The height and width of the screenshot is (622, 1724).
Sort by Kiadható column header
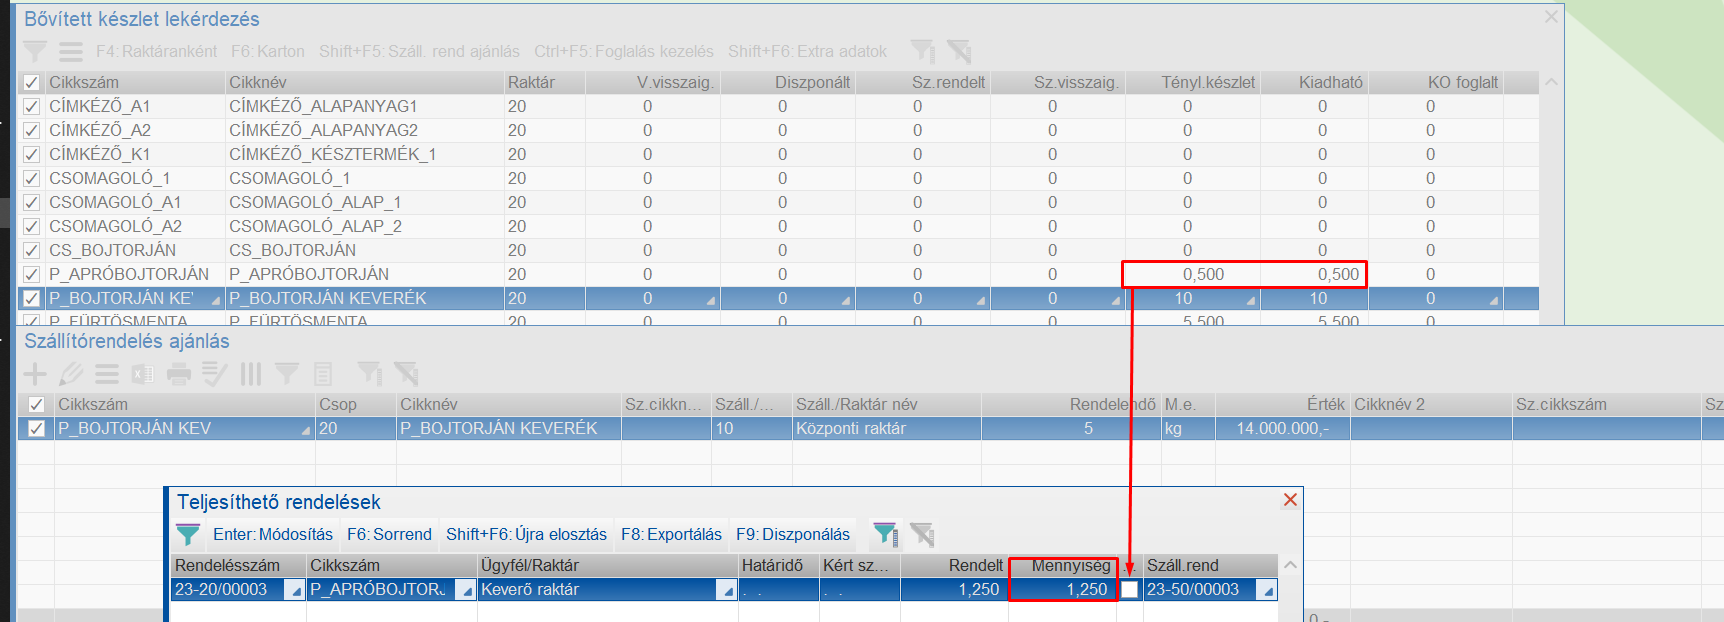tap(1315, 82)
